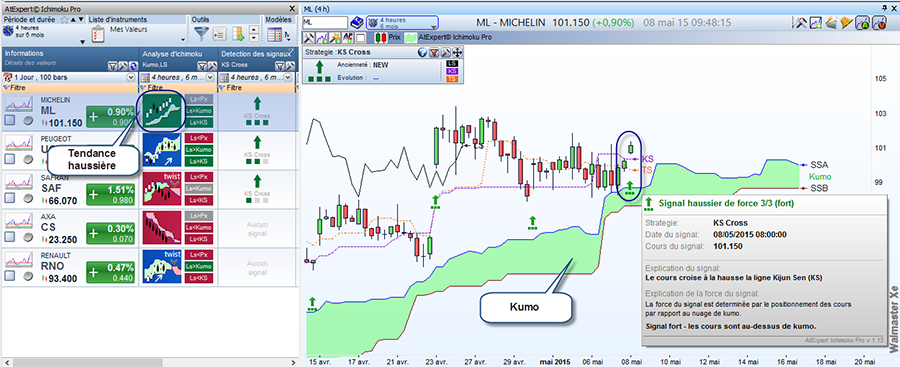
Task: Click the move arrows icon in KS Cross strategy box
Action: click(457, 53)
